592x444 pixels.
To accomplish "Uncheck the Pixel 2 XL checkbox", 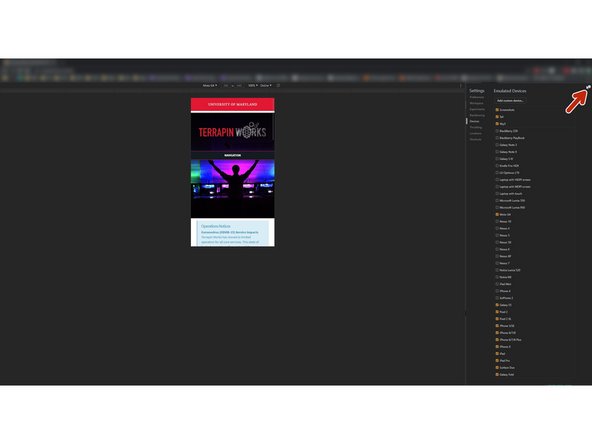I will click(497, 319).
